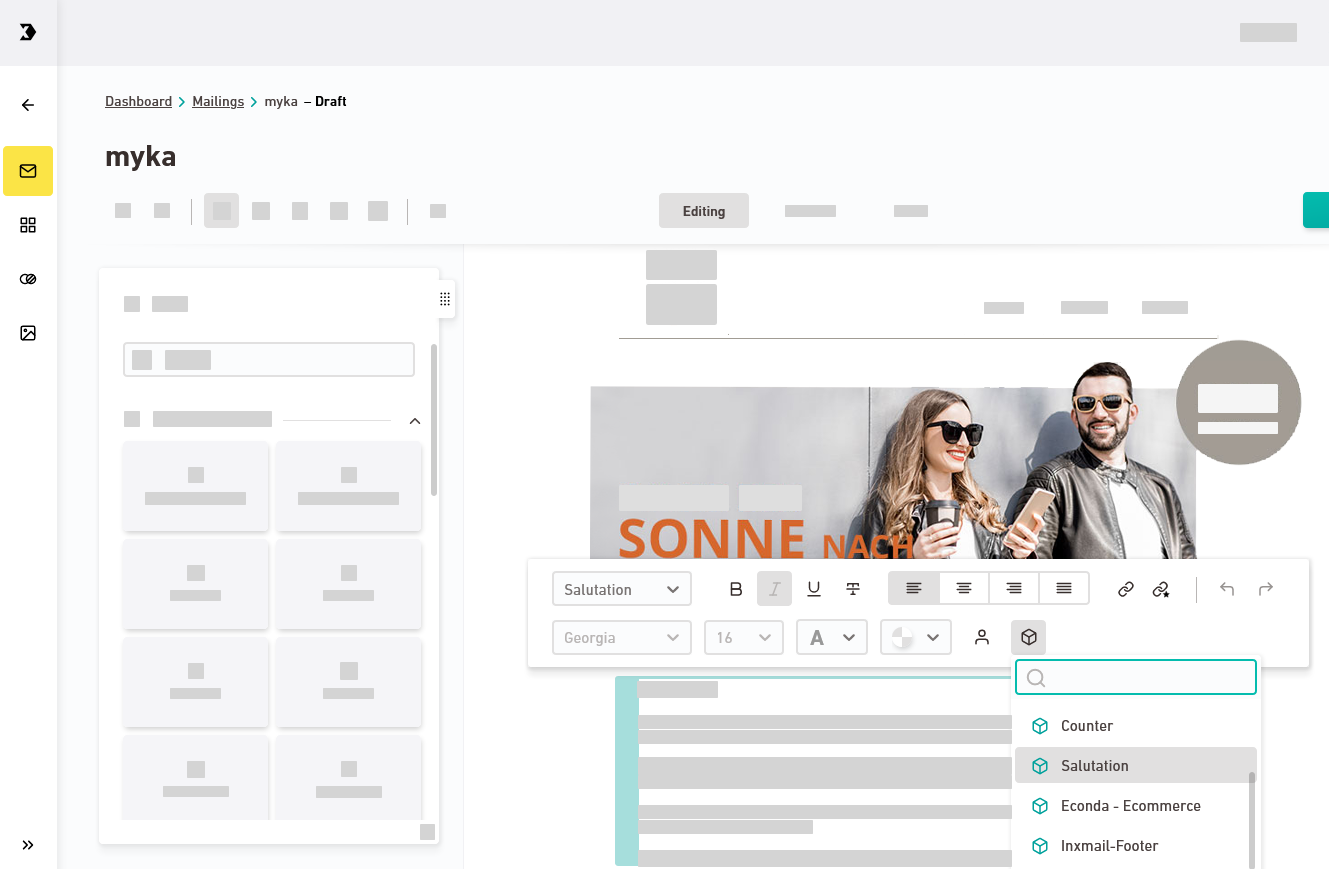Choose Inxmail-Footer from the module list
This screenshot has height=869, width=1329.
pyautogui.click(x=1109, y=846)
